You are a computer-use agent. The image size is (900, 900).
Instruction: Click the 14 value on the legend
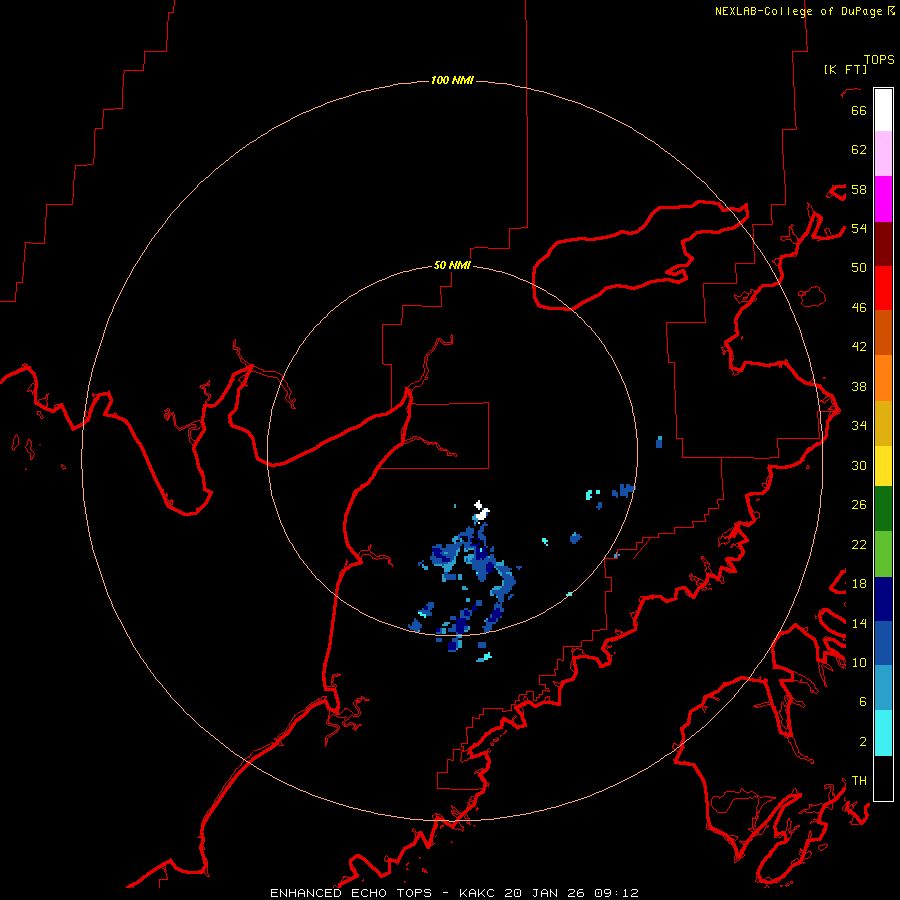click(859, 623)
